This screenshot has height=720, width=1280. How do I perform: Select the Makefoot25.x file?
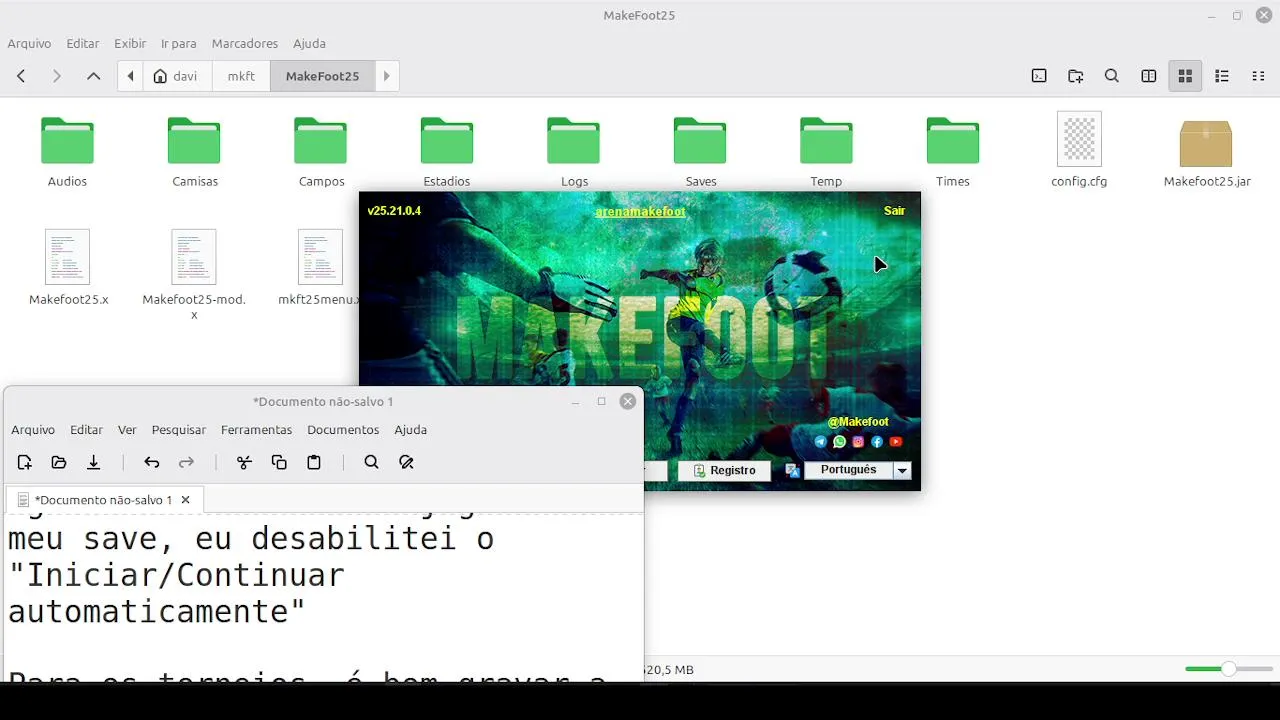coord(68,268)
